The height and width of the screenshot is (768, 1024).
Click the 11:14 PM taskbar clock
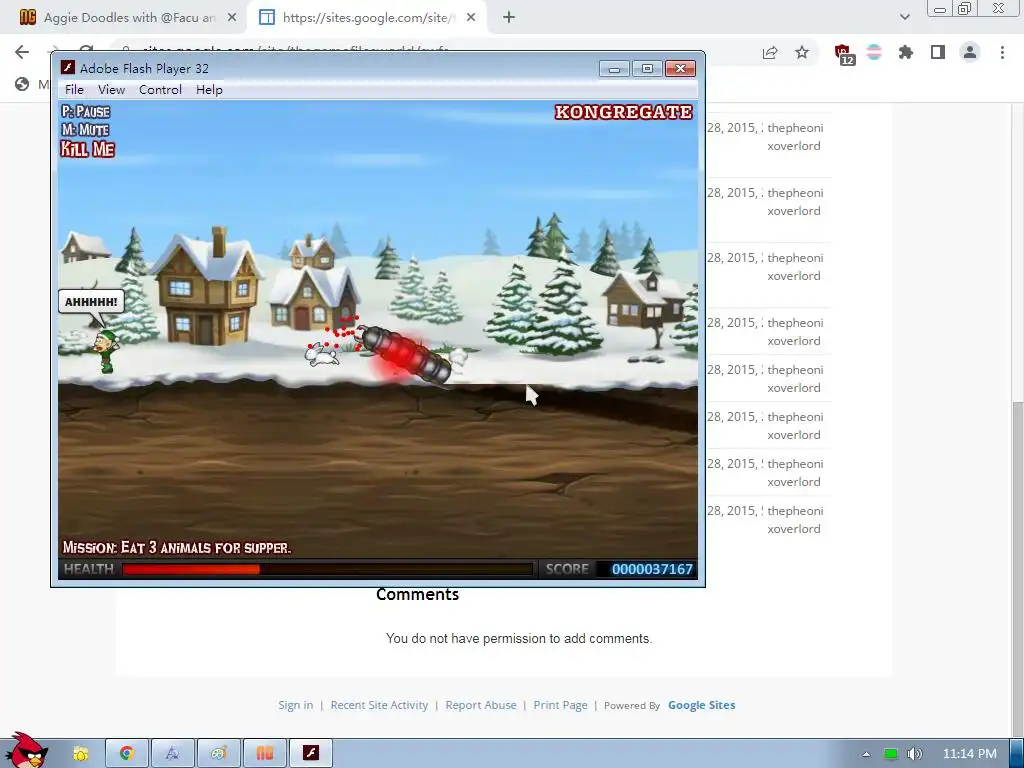(970, 754)
